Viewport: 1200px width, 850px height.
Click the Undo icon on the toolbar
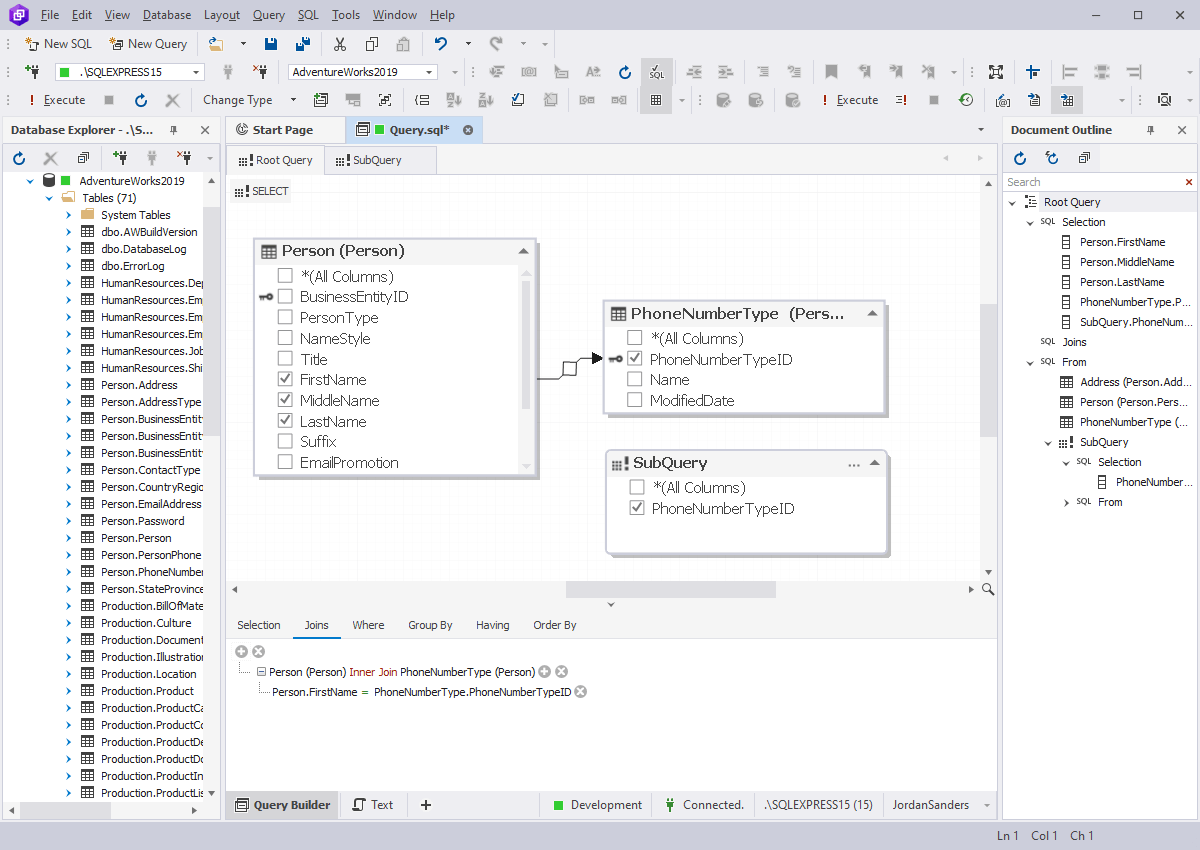click(x=441, y=44)
